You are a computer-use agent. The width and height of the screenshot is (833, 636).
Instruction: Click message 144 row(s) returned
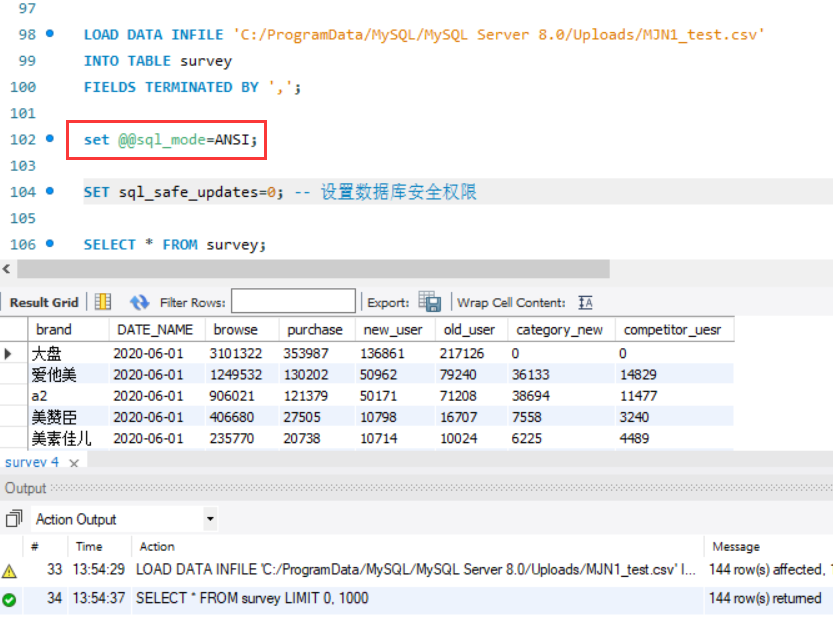(765, 598)
